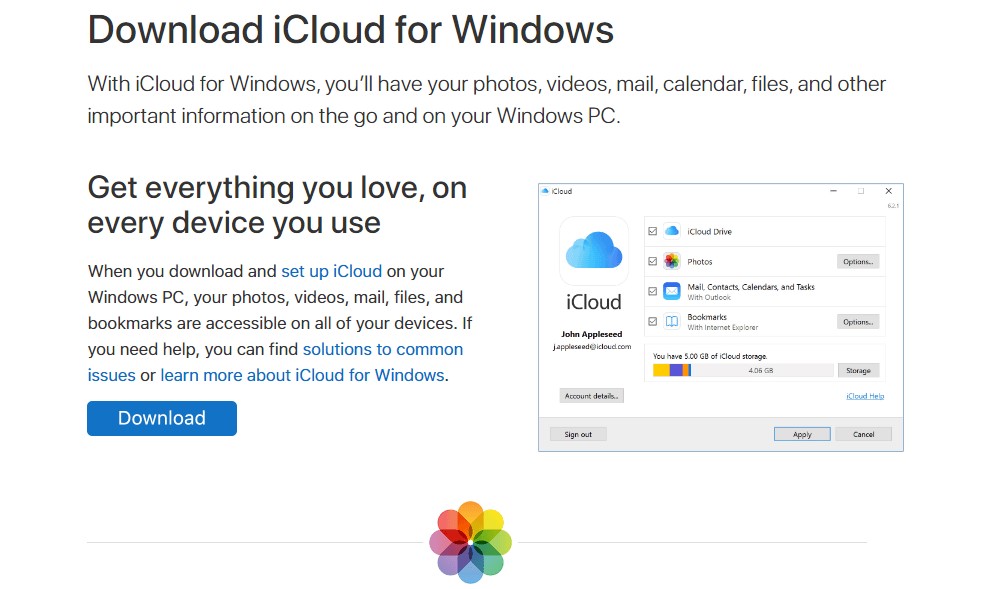Open Bookmarks Options button
1007x589 pixels.
click(858, 322)
